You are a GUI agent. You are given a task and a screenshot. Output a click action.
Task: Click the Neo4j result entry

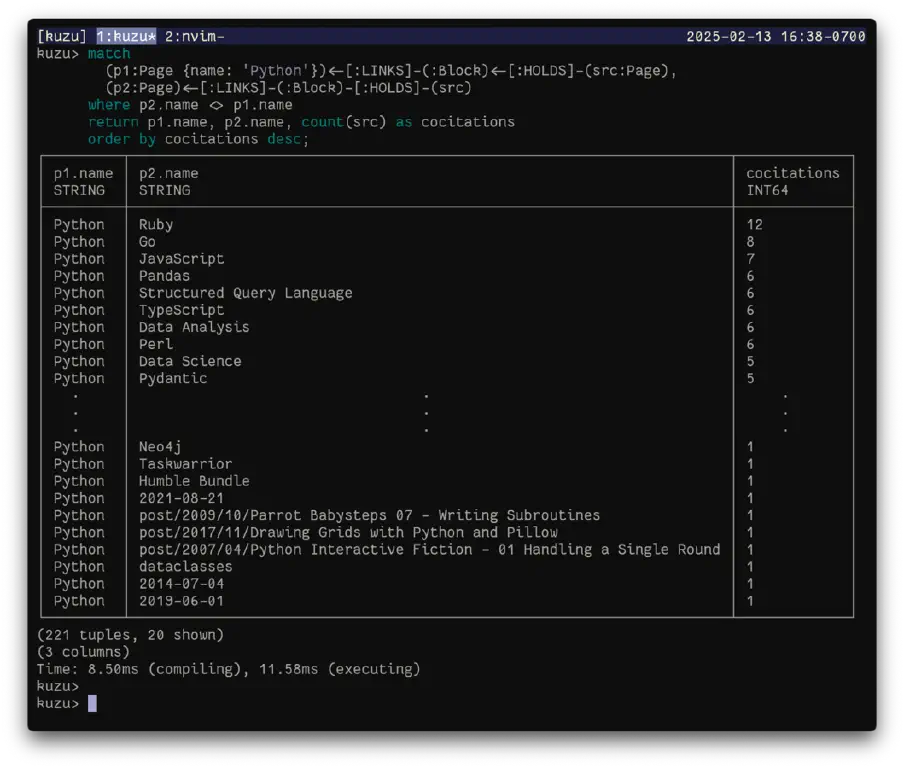(160, 447)
